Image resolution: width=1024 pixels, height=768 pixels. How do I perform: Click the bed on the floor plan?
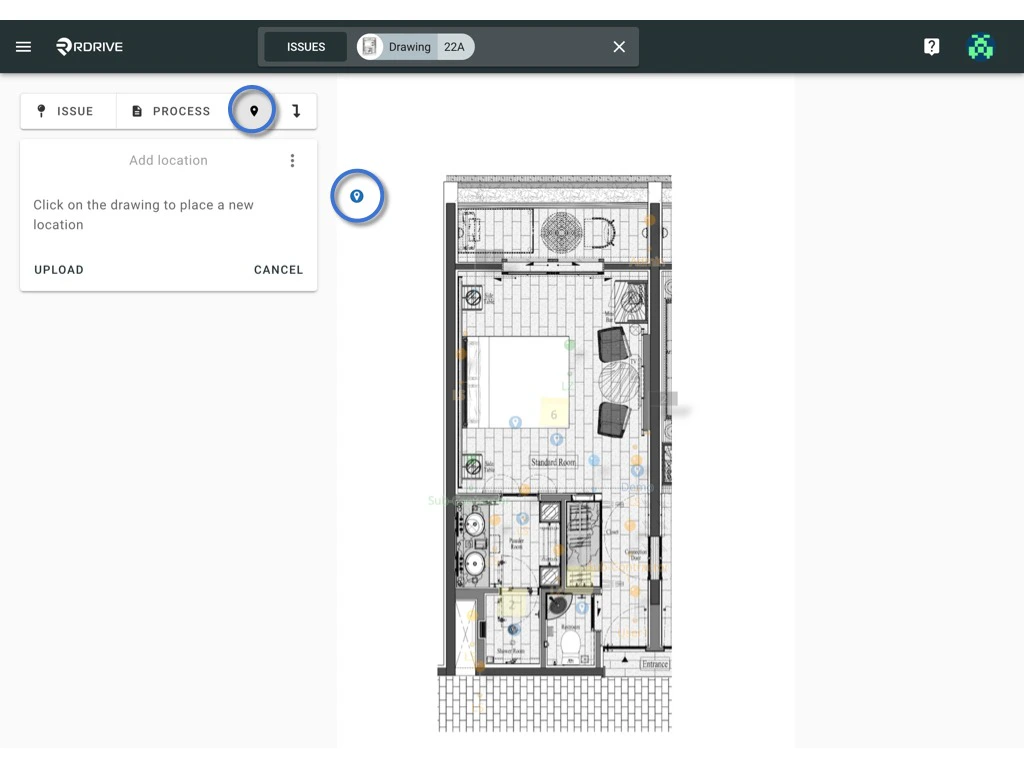tap(517, 382)
